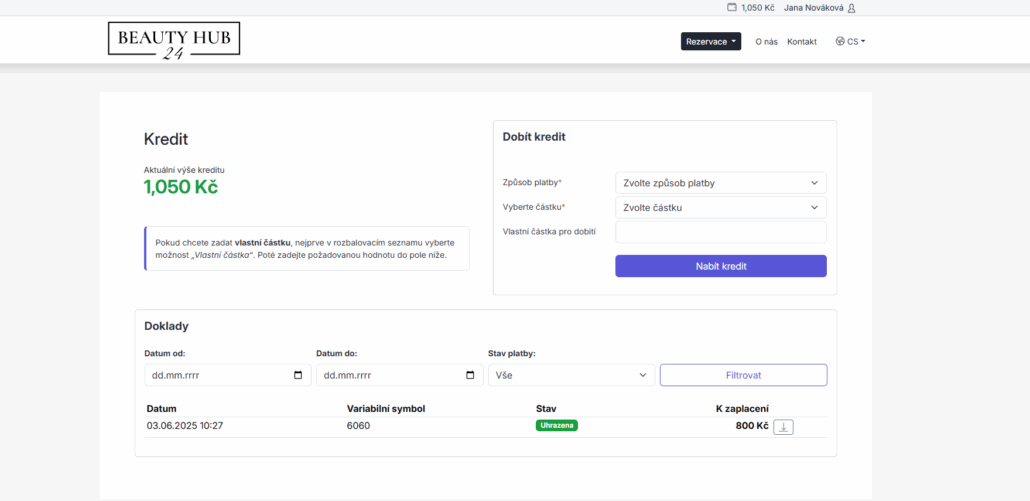Click the Beauty Hub 24 logo

point(174,40)
